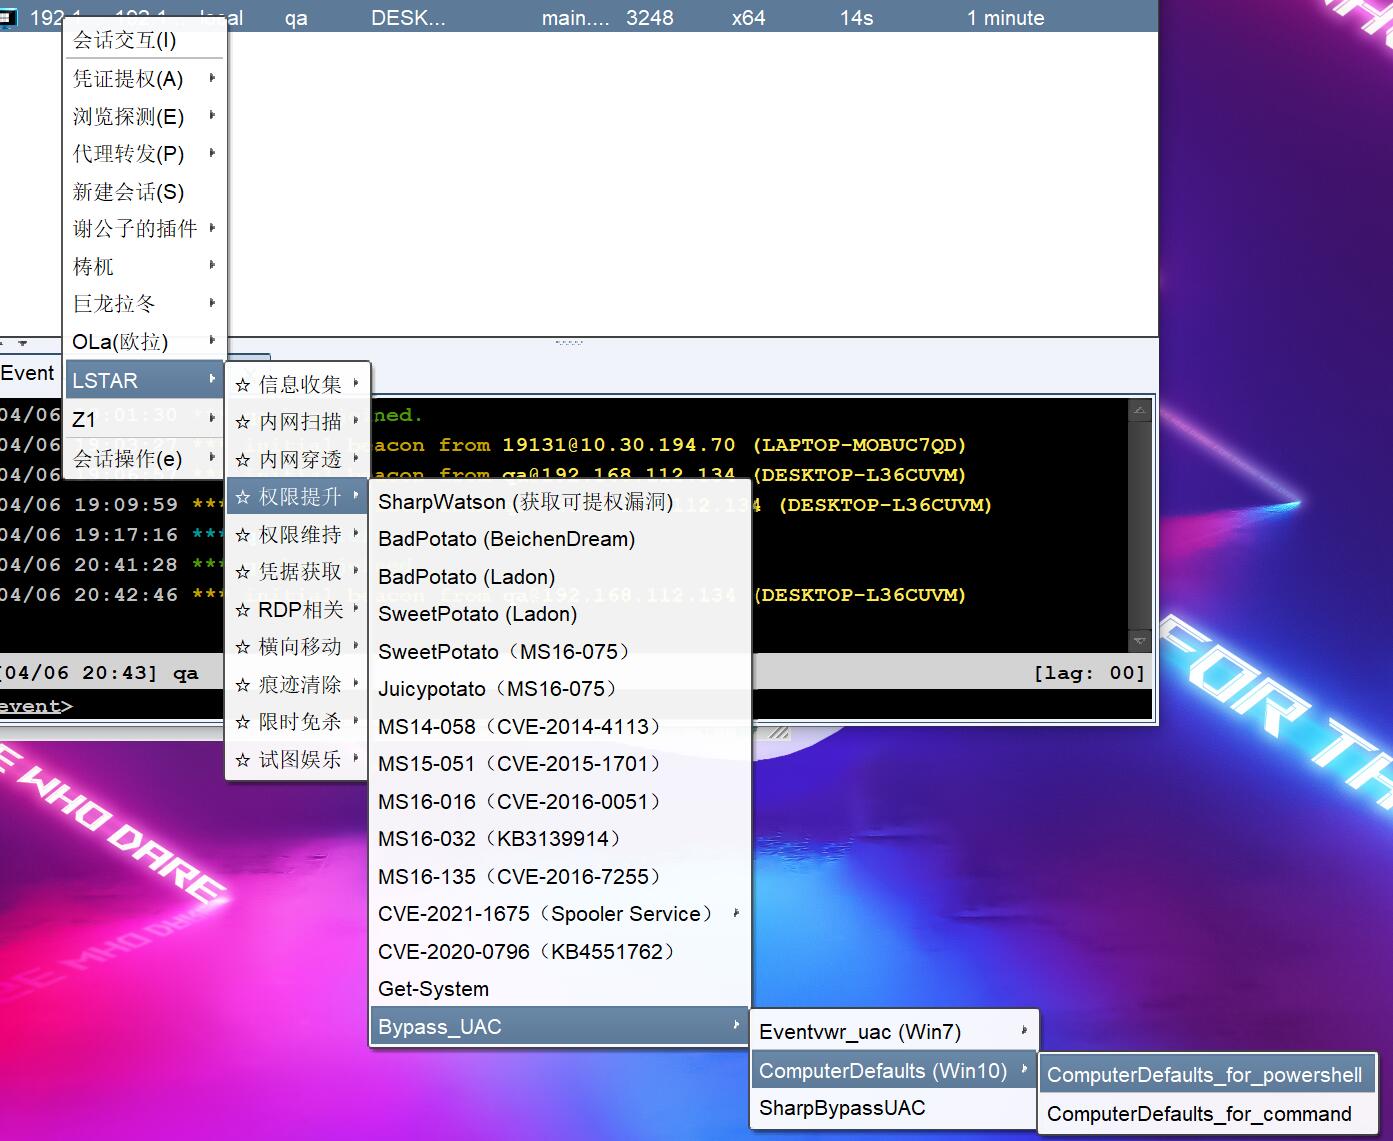Select MS15-051 (CVE-2015-1701) exploit
The height and width of the screenshot is (1141, 1393).
click(x=560, y=764)
